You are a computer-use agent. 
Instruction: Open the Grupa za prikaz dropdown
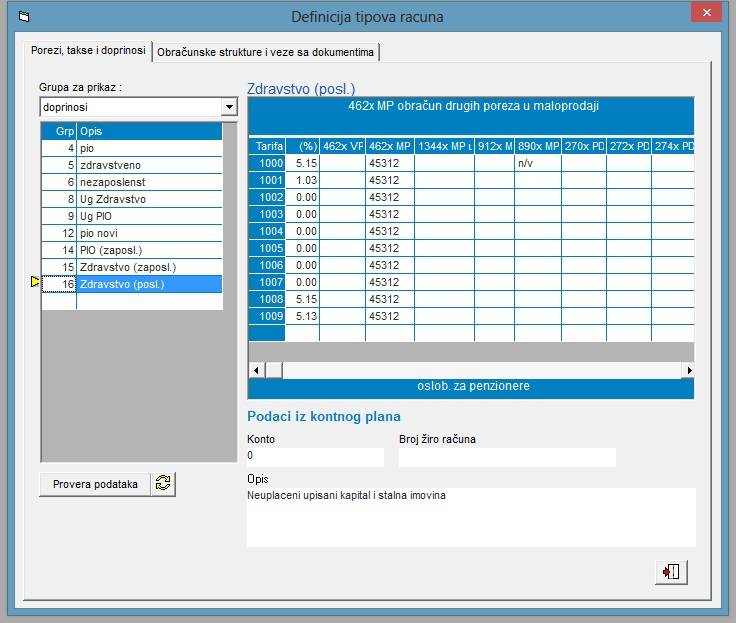tap(229, 106)
